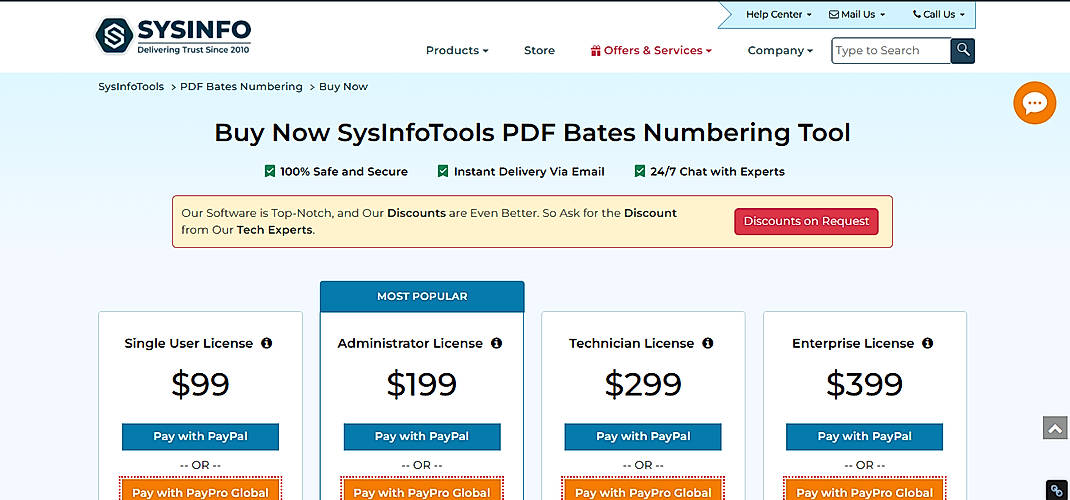The height and width of the screenshot is (500, 1070).
Task: Pay with PayPro Global for Technician License
Action: click(643, 490)
